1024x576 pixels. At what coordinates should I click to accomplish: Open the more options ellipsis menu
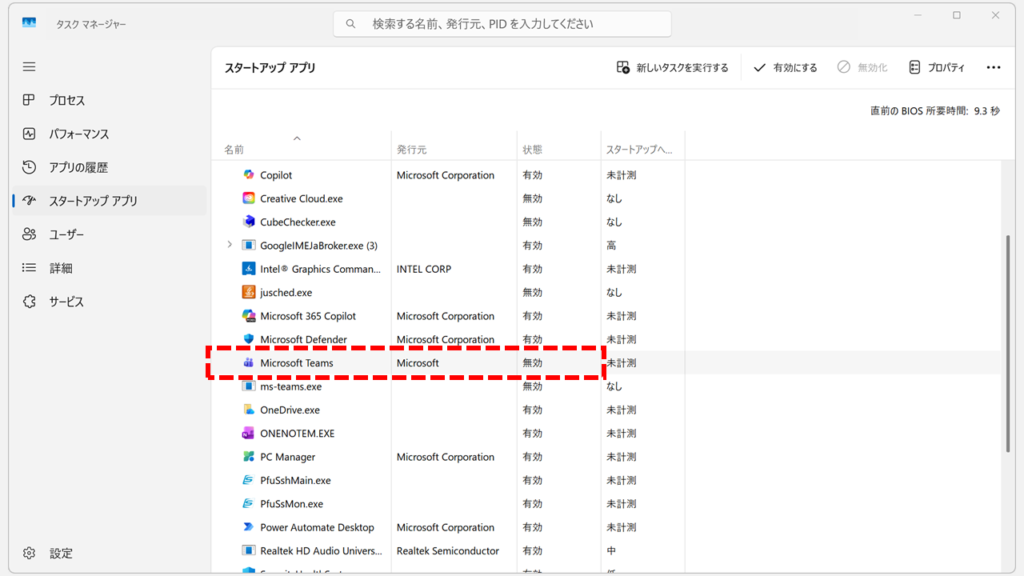coord(993,66)
